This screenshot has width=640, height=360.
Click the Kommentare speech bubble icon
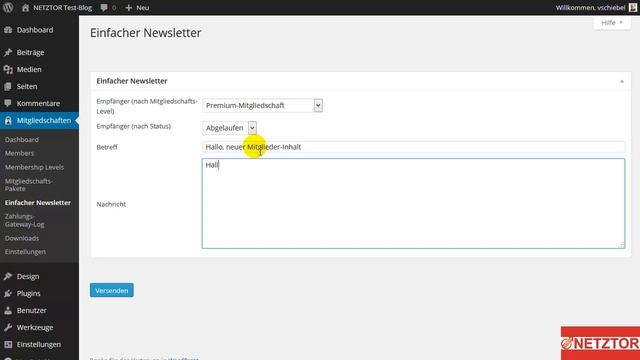(x=8, y=103)
